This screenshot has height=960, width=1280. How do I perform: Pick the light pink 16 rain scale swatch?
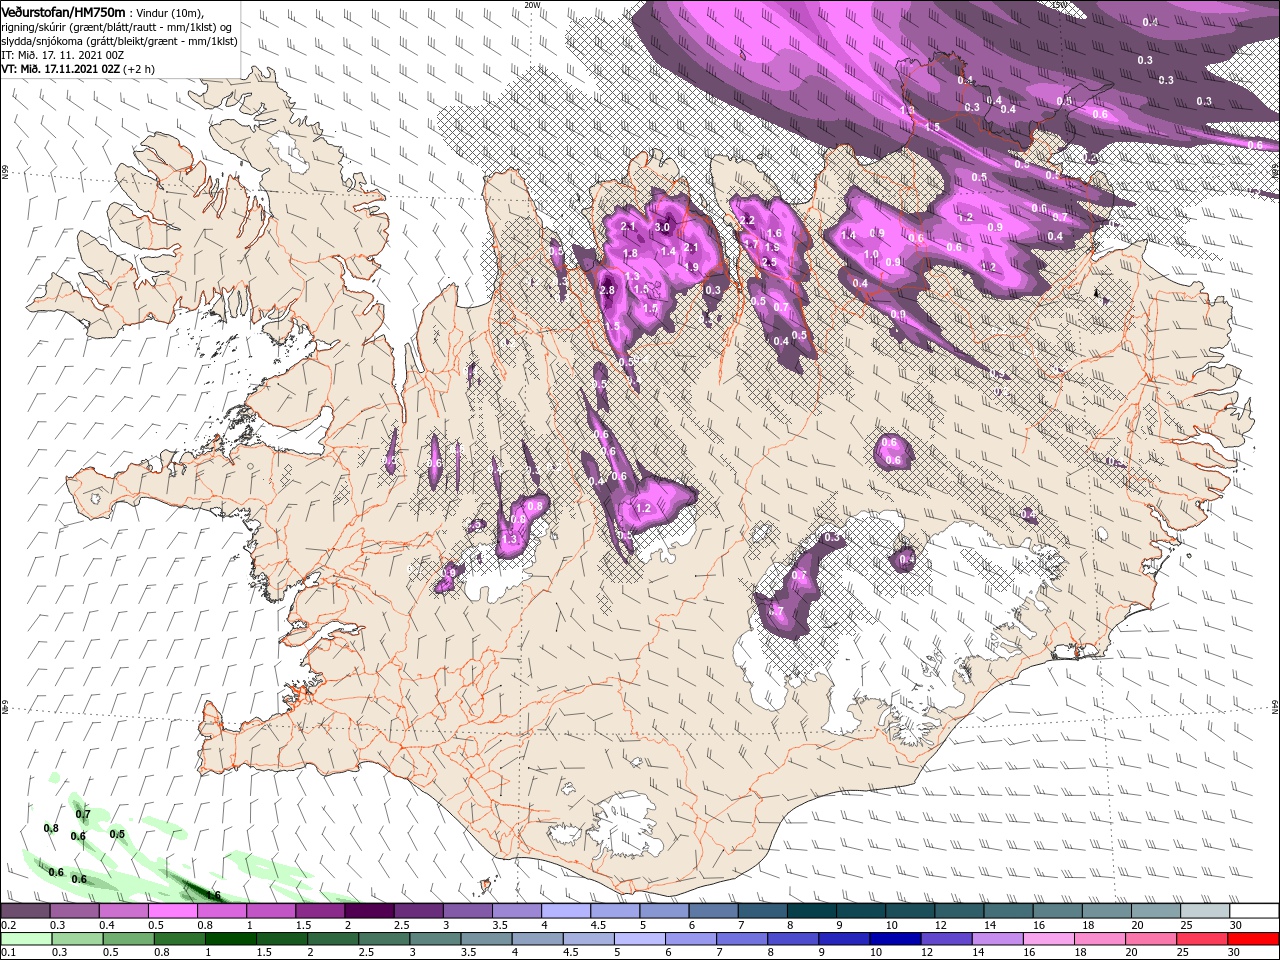1049,938
